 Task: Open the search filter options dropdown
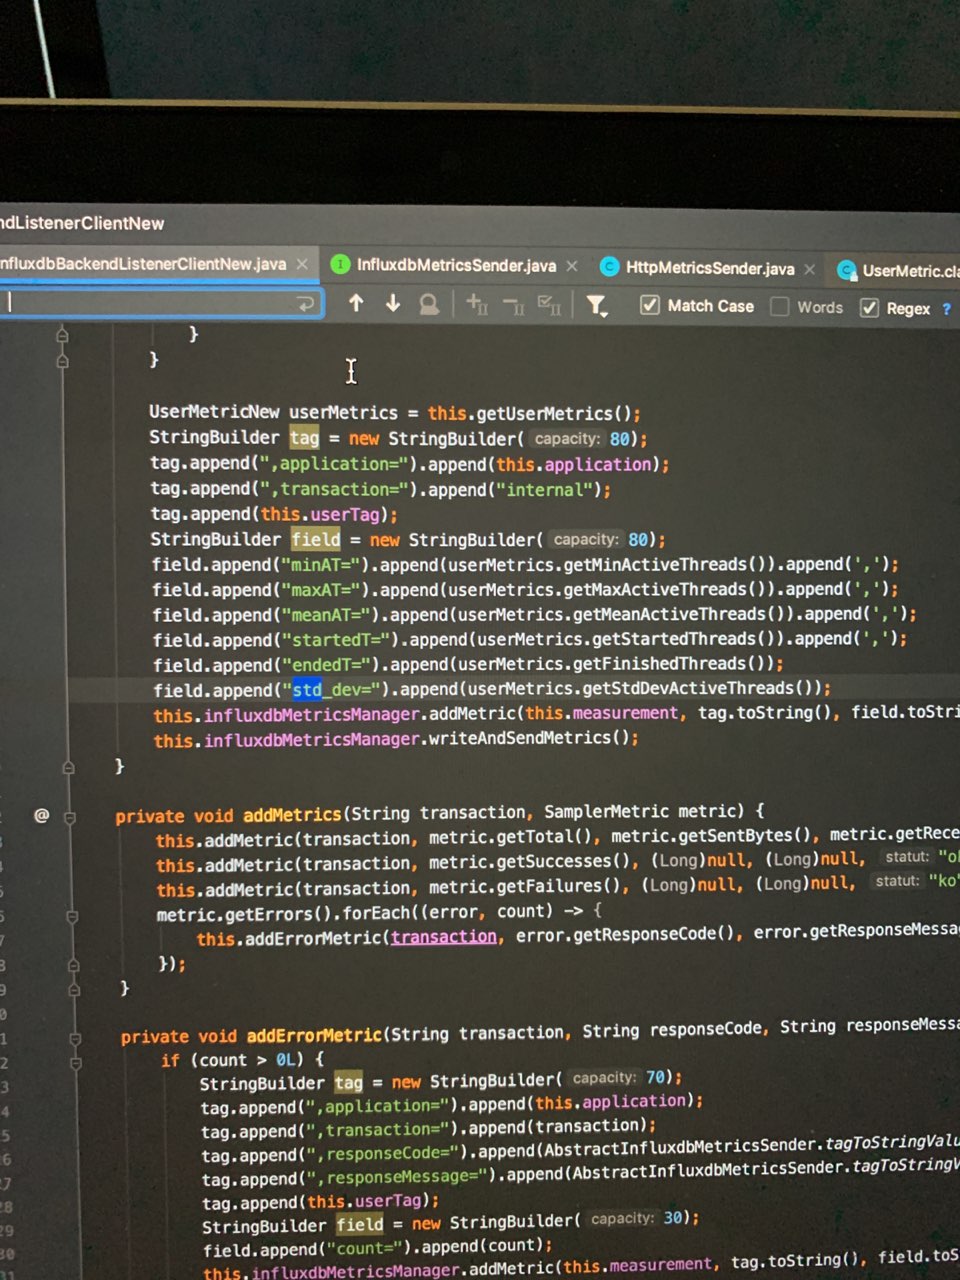click(597, 306)
